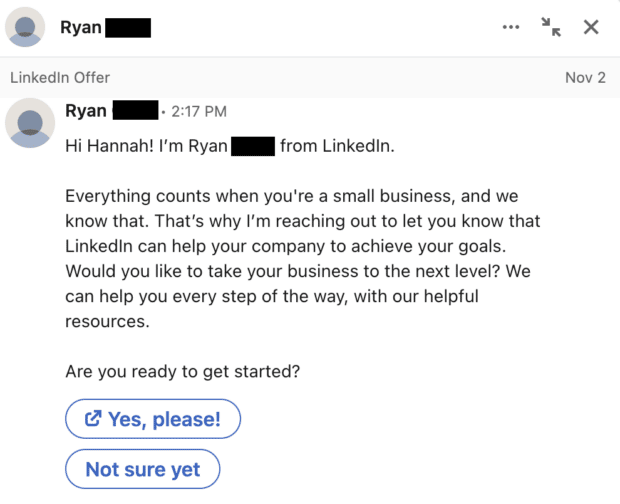The width and height of the screenshot is (620, 504).
Task: Click the "Nov 2" date marker
Action: (x=585, y=77)
